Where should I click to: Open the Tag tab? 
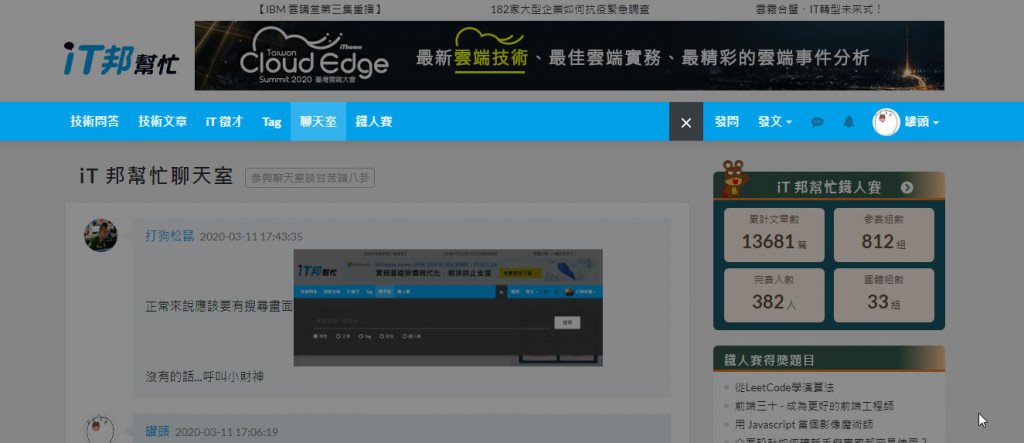pyautogui.click(x=272, y=122)
